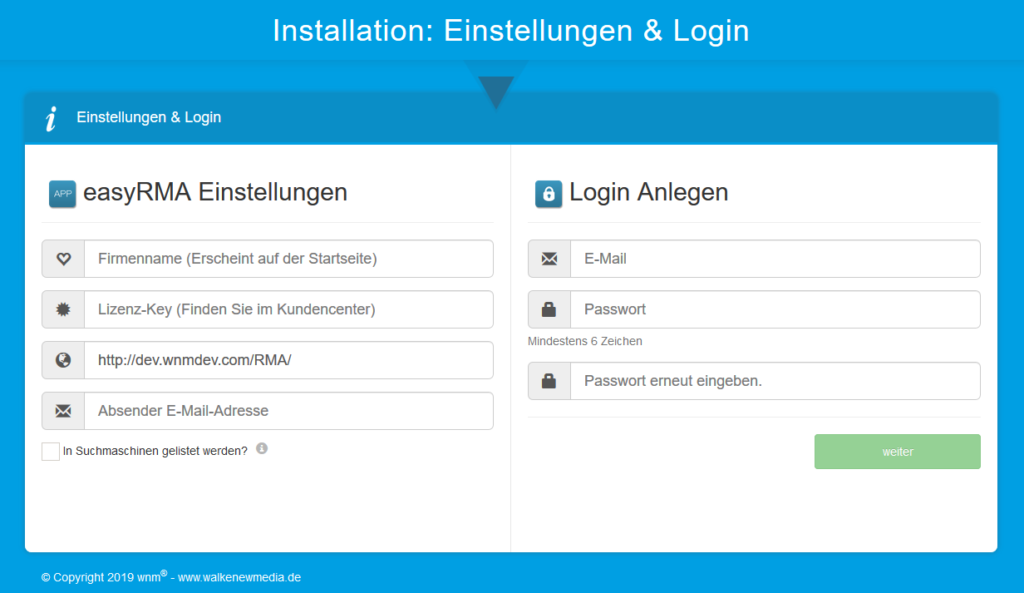1024x593 pixels.
Task: Click the easyRMA Einstellungen heading
Action: pos(215,192)
